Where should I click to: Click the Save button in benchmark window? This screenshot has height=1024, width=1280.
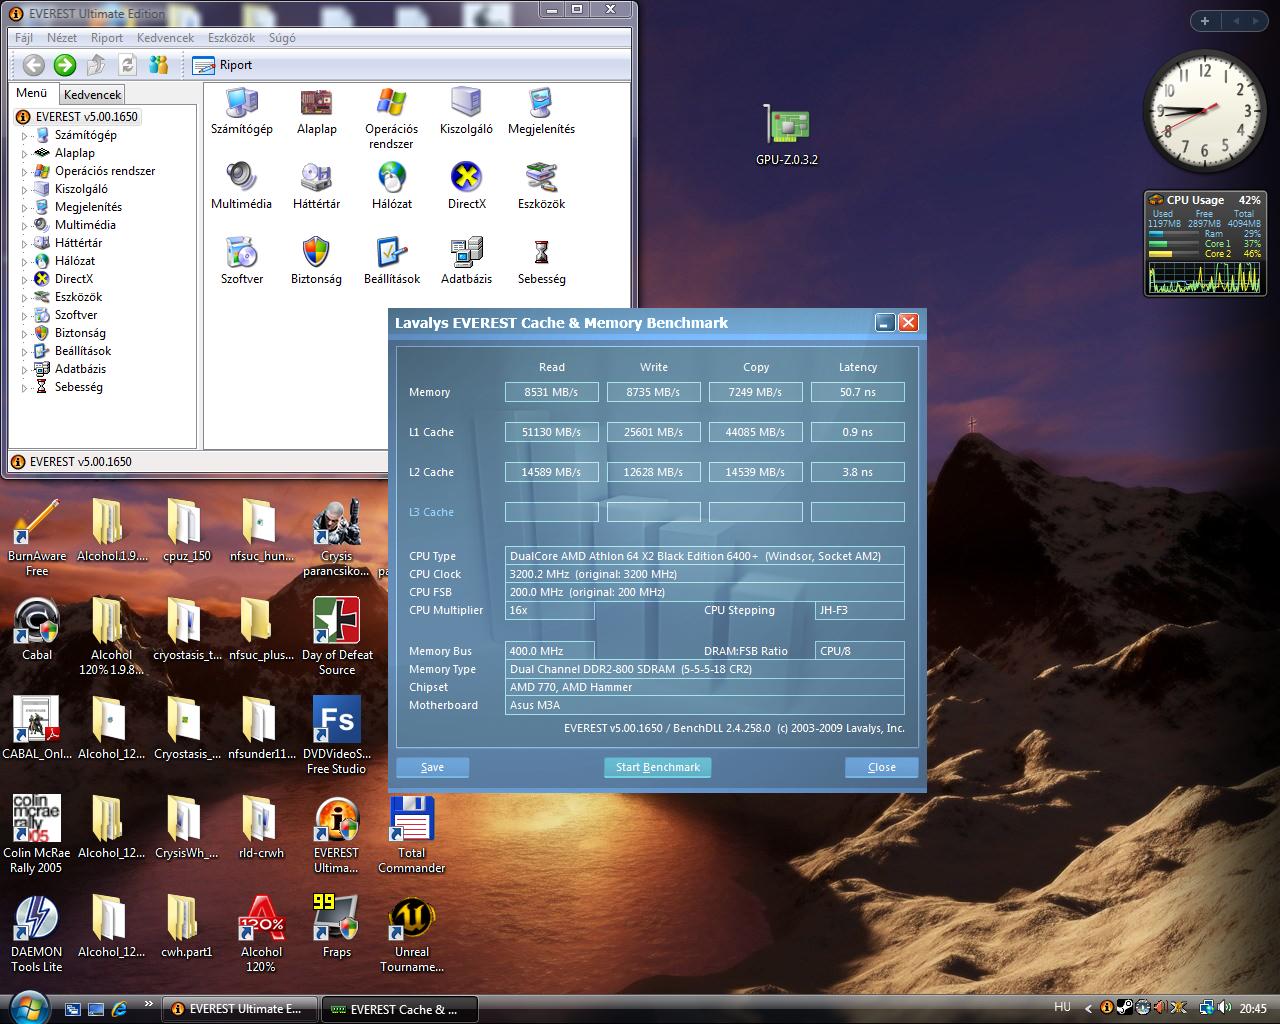433,767
